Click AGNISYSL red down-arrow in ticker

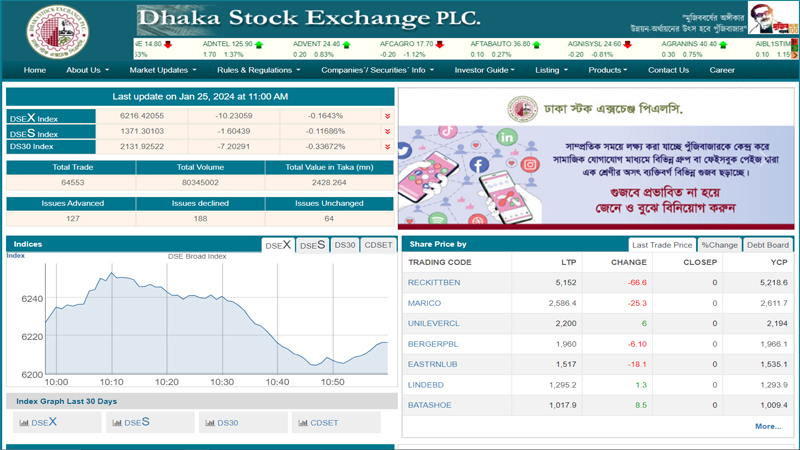coord(628,45)
